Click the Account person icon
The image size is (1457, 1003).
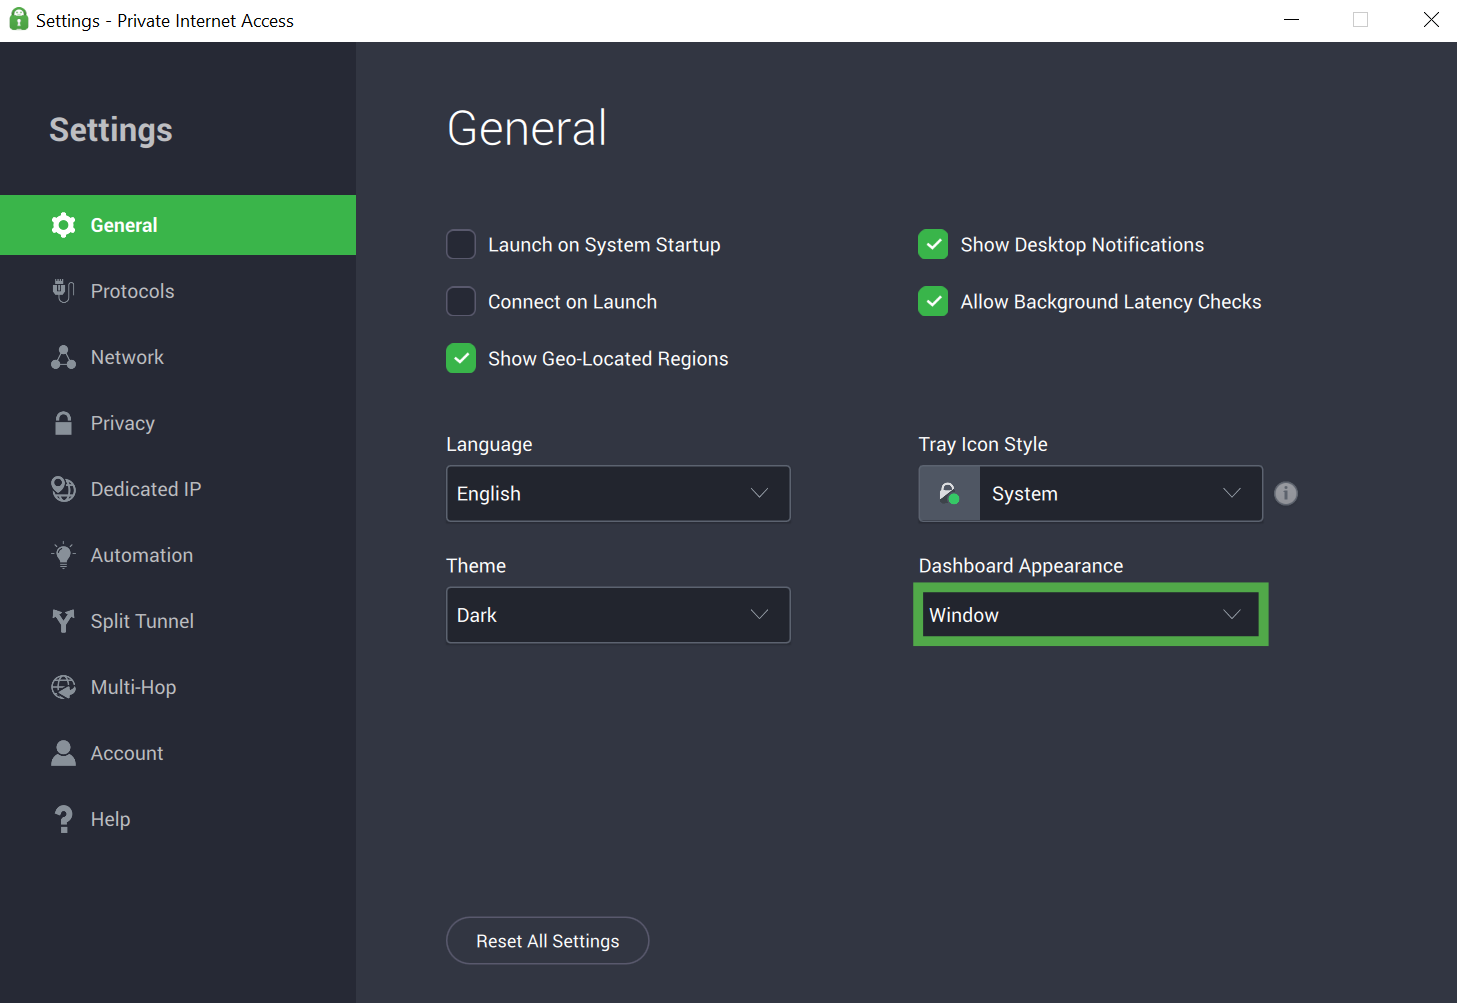click(x=63, y=753)
